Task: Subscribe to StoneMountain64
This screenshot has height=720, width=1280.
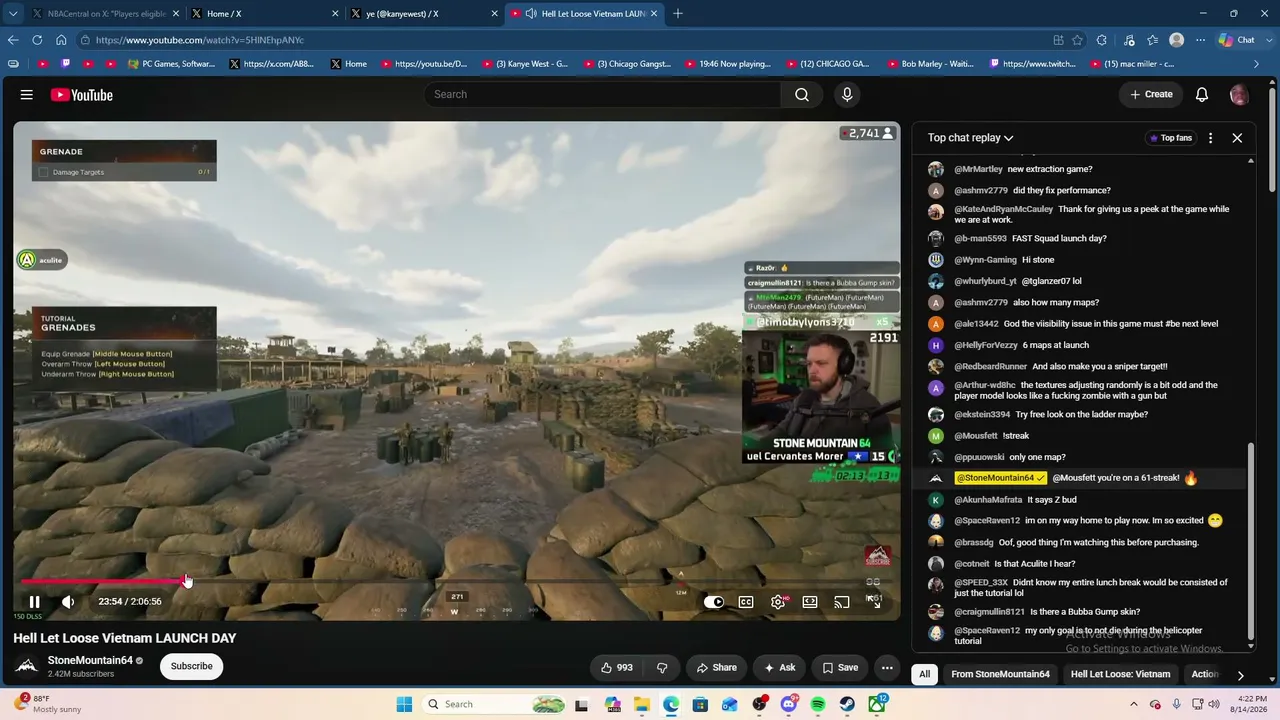Action: pos(191,666)
